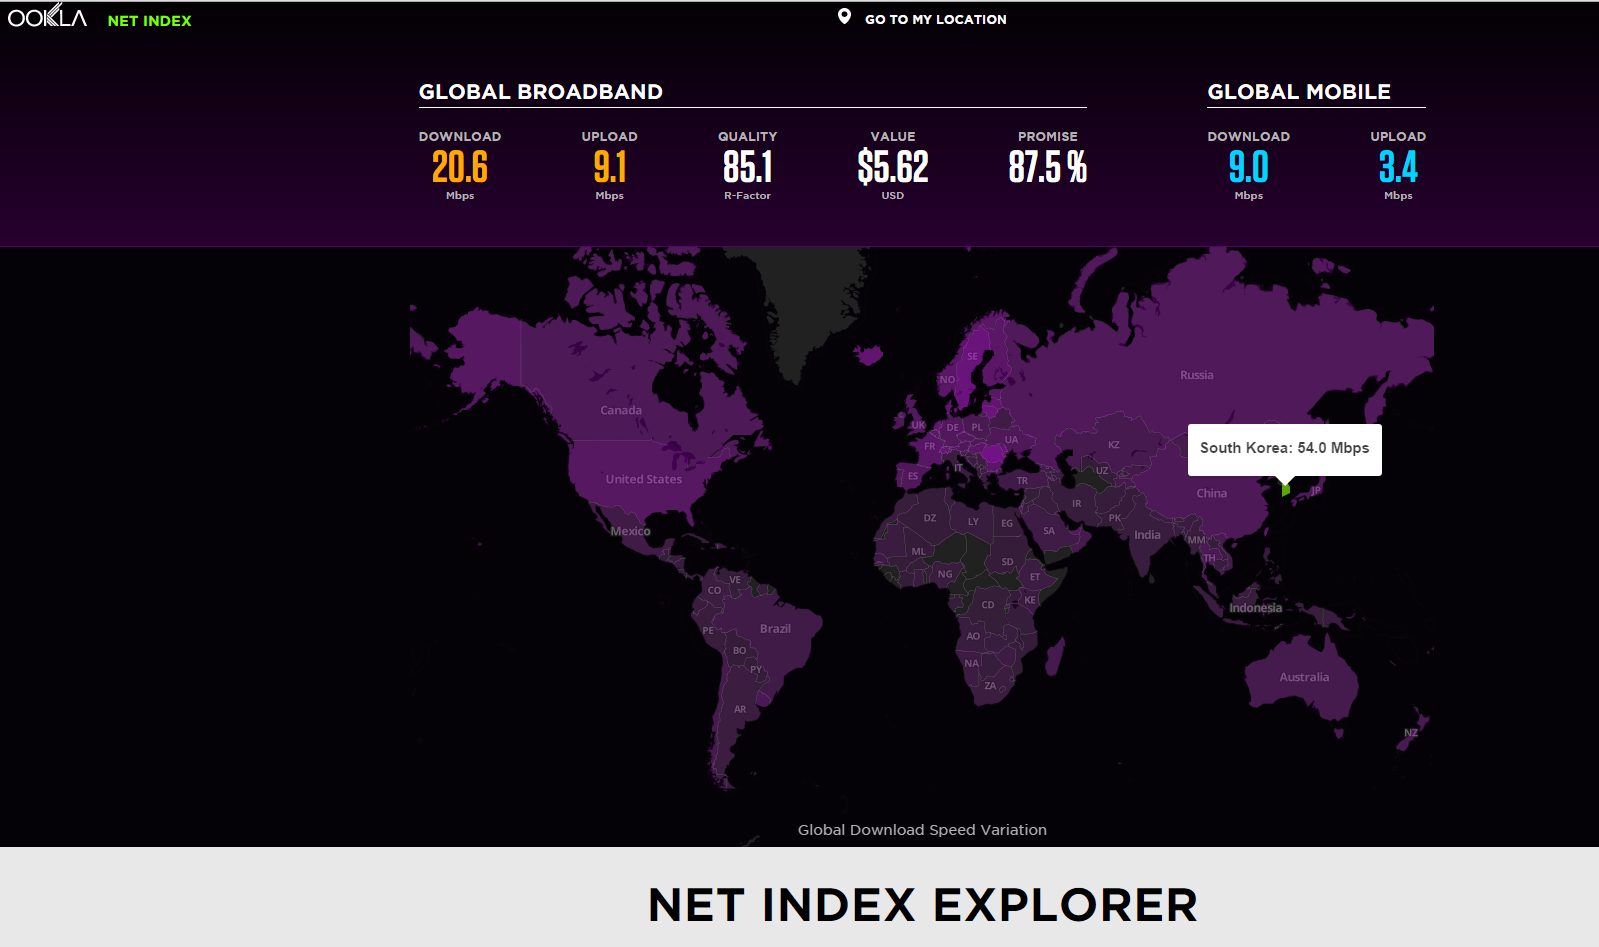Select broadband download value 20.6
Image resolution: width=1599 pixels, height=947 pixels.
click(x=460, y=167)
